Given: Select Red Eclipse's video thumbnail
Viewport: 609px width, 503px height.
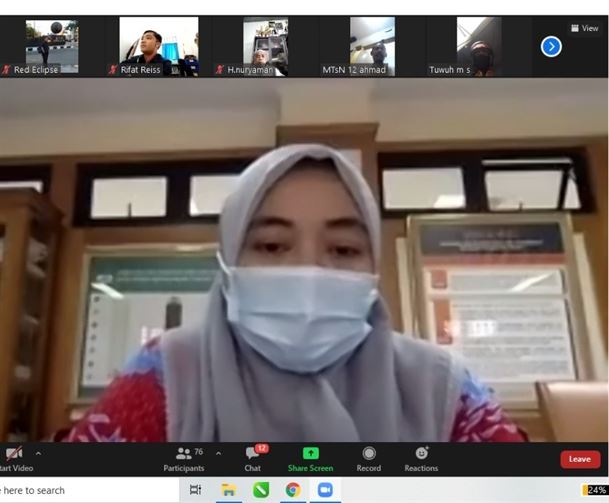Looking at the screenshot, I should (51, 45).
